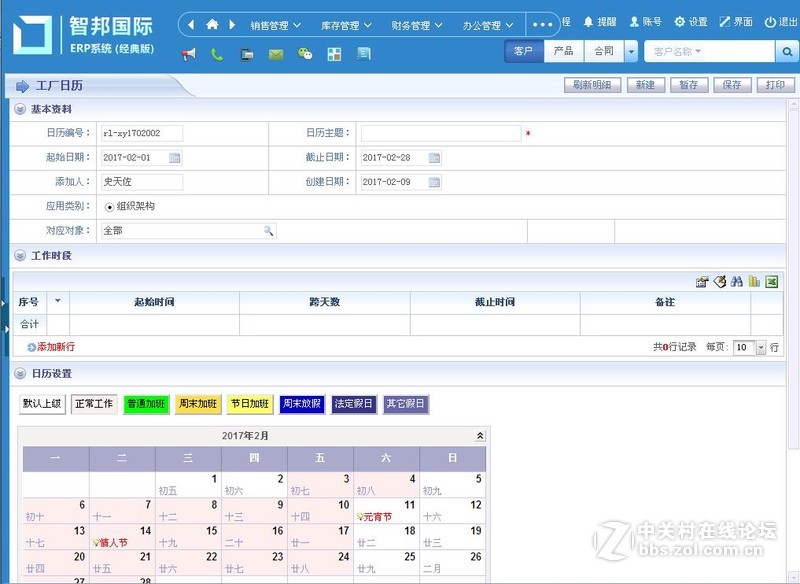Click the 日历编号 input field

point(142,134)
